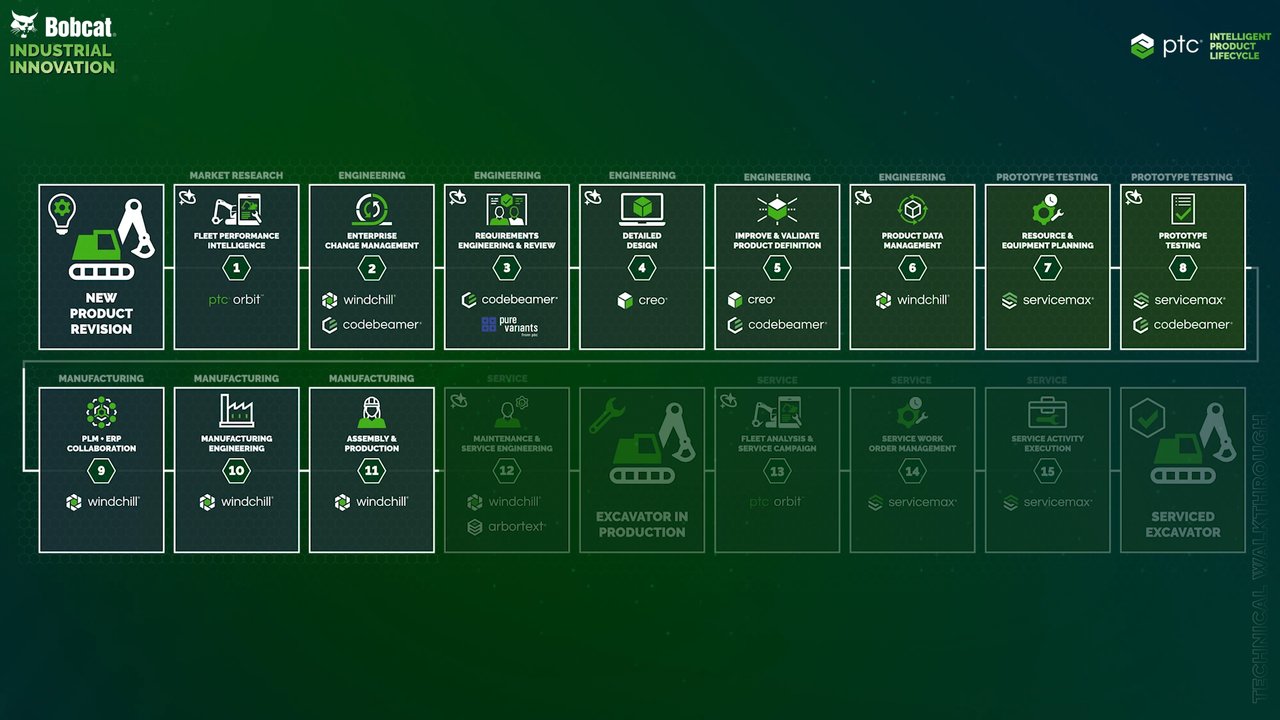Click the Prototype Testing checklist icon

point(1183,209)
